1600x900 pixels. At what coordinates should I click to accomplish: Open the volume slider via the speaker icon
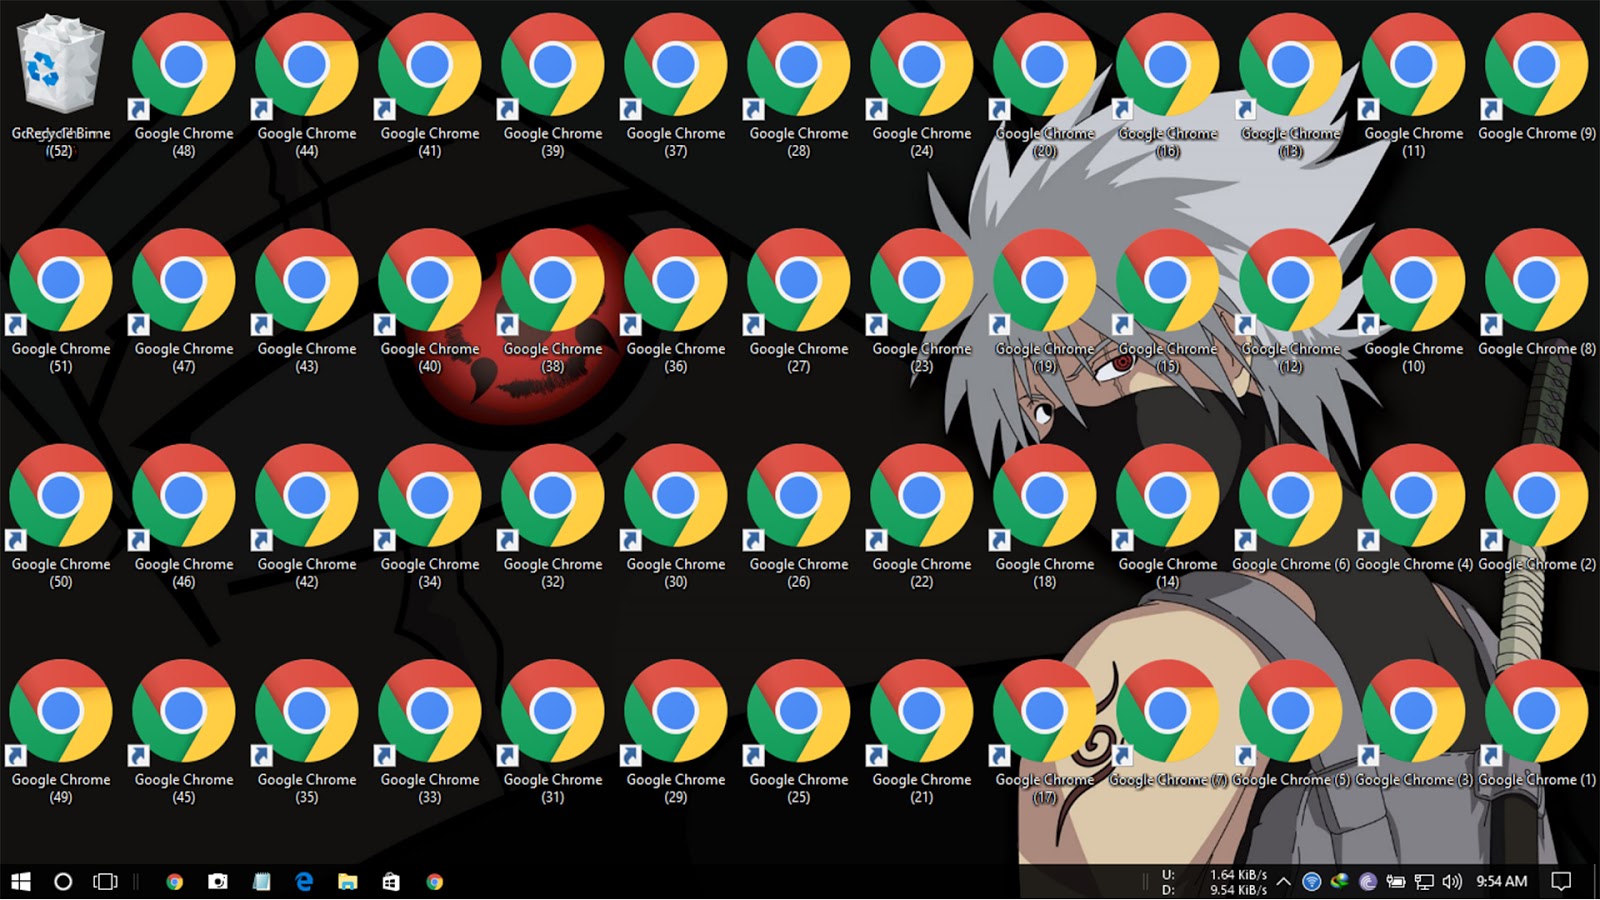coord(1452,882)
